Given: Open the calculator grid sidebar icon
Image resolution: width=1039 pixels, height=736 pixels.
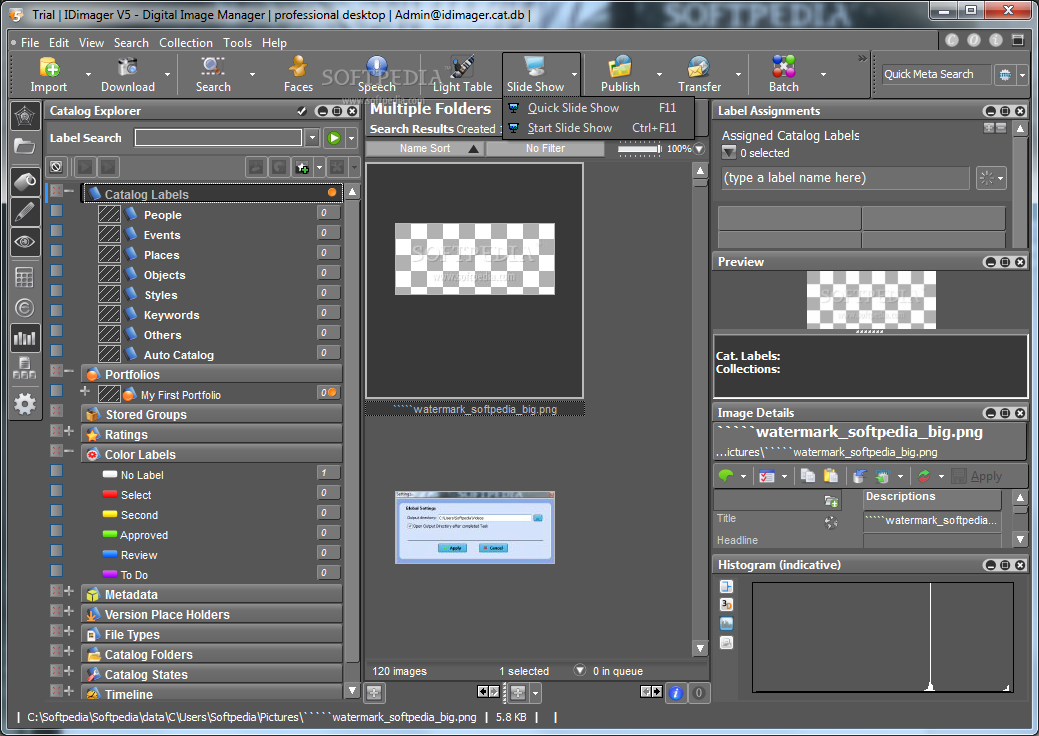Looking at the screenshot, I should point(25,278).
